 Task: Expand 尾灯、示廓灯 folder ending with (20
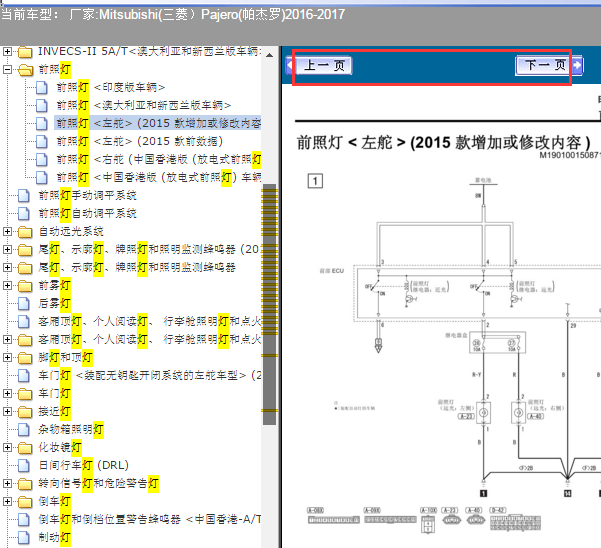7,249
